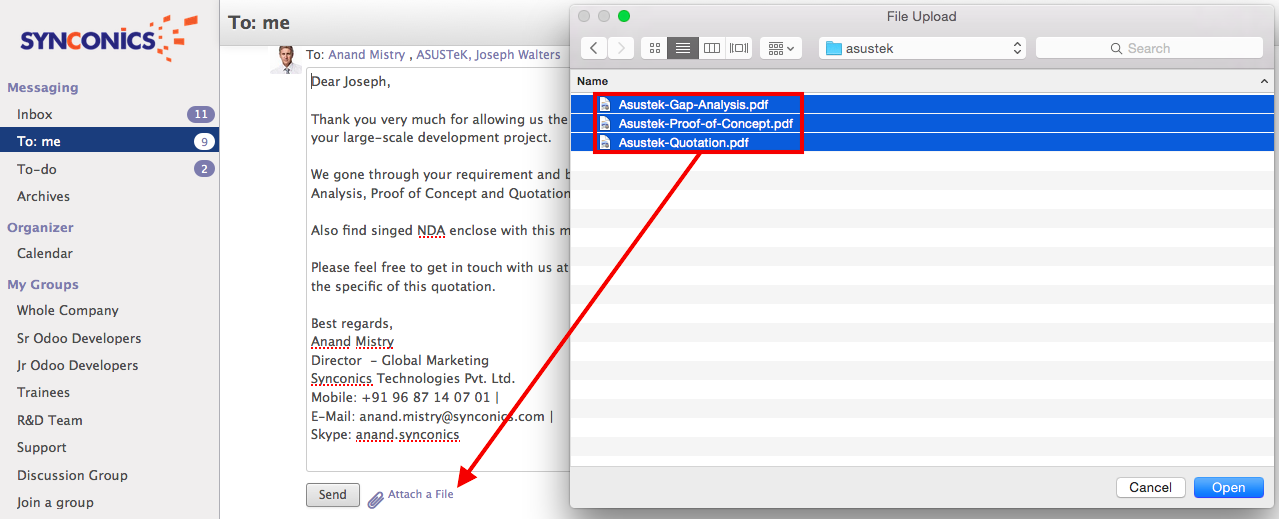
Task: Switch to column view in file dialog
Action: [711, 48]
